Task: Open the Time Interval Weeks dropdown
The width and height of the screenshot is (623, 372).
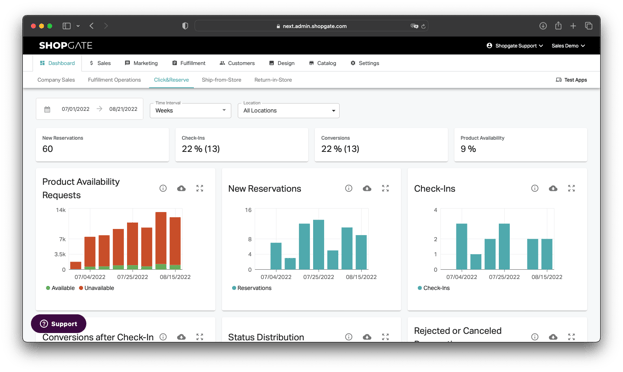Action: pos(190,110)
